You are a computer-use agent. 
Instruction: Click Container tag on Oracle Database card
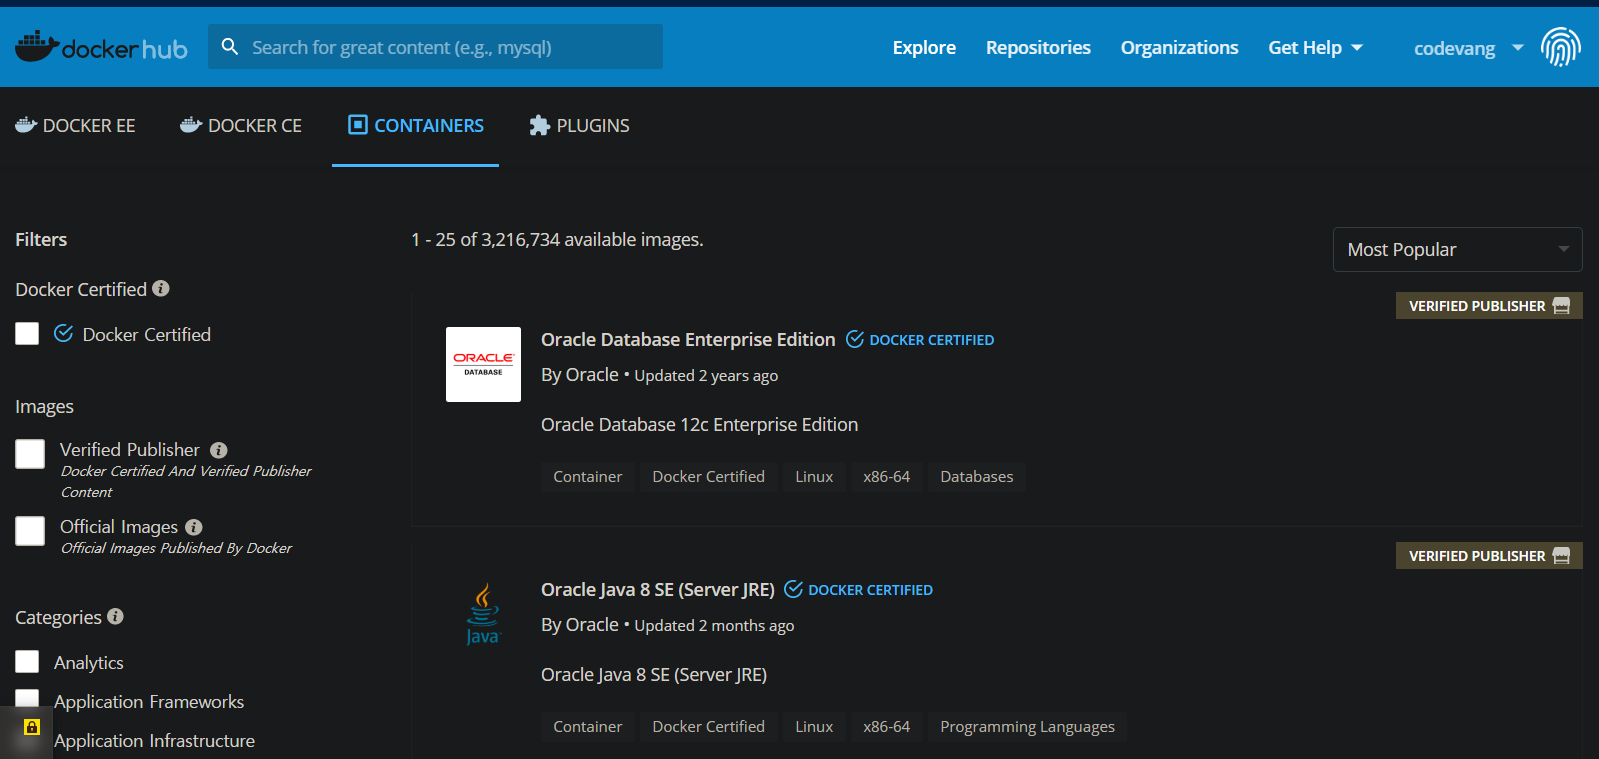[588, 476]
